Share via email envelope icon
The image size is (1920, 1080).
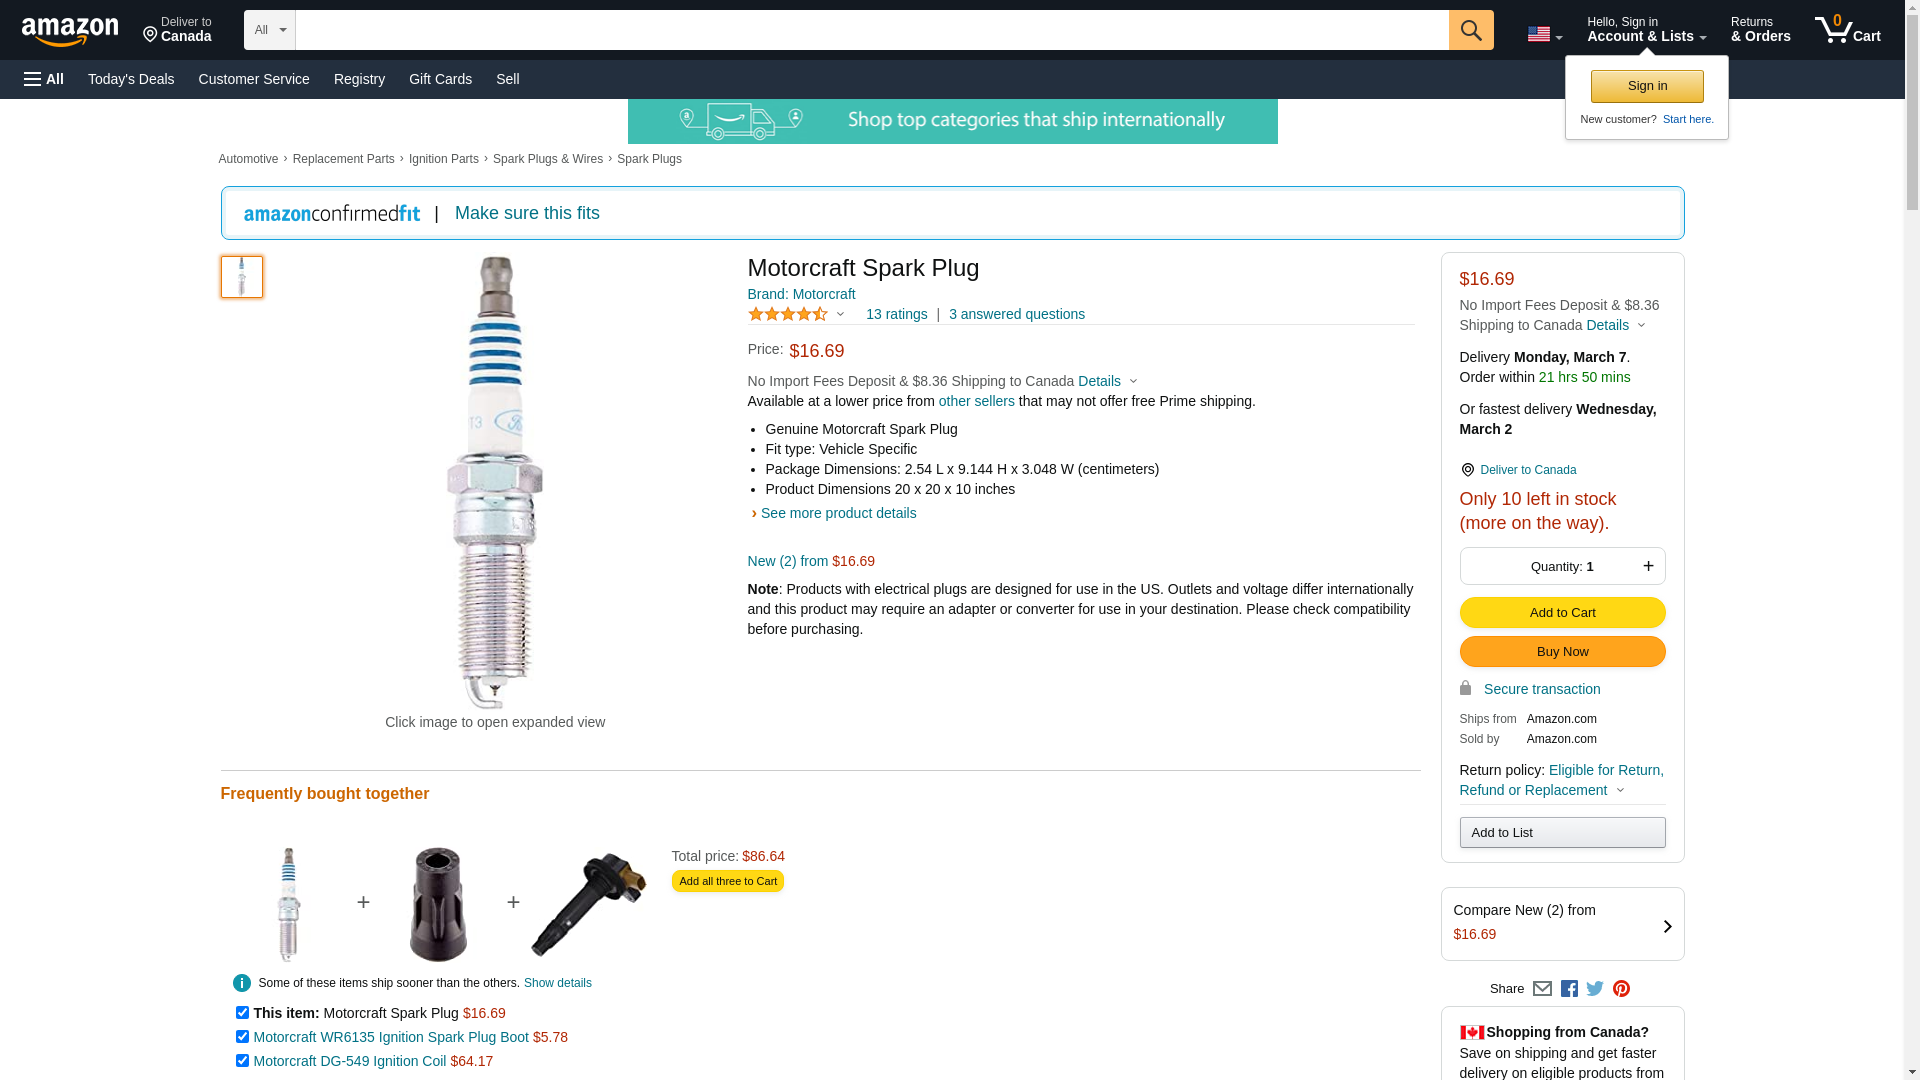point(1542,989)
